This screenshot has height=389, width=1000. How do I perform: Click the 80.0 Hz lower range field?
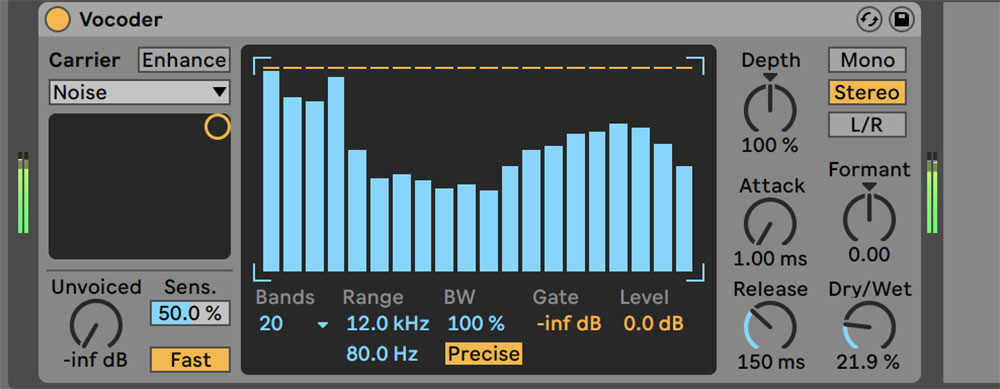[382, 353]
